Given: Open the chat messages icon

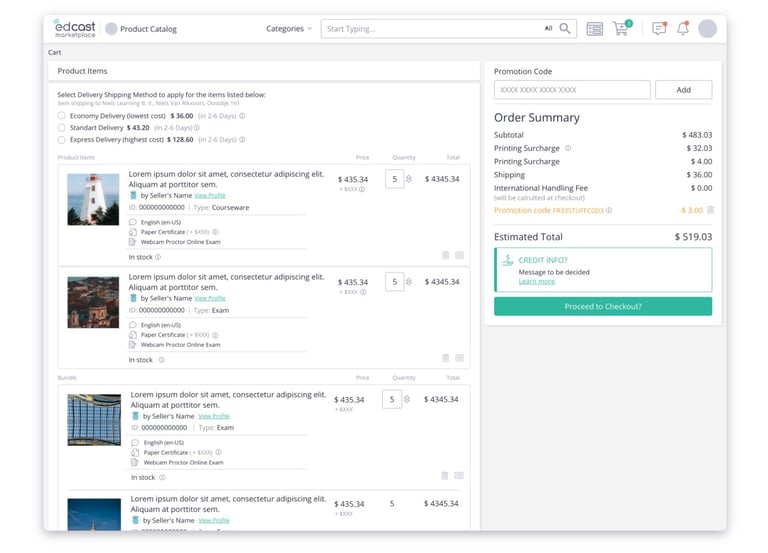Looking at the screenshot, I should [x=659, y=28].
